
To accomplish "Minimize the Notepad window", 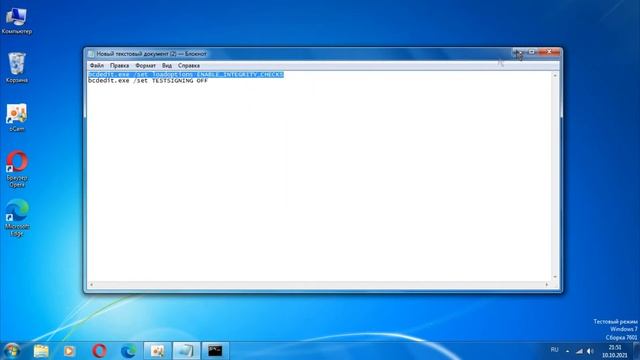I will pyautogui.click(x=518, y=52).
